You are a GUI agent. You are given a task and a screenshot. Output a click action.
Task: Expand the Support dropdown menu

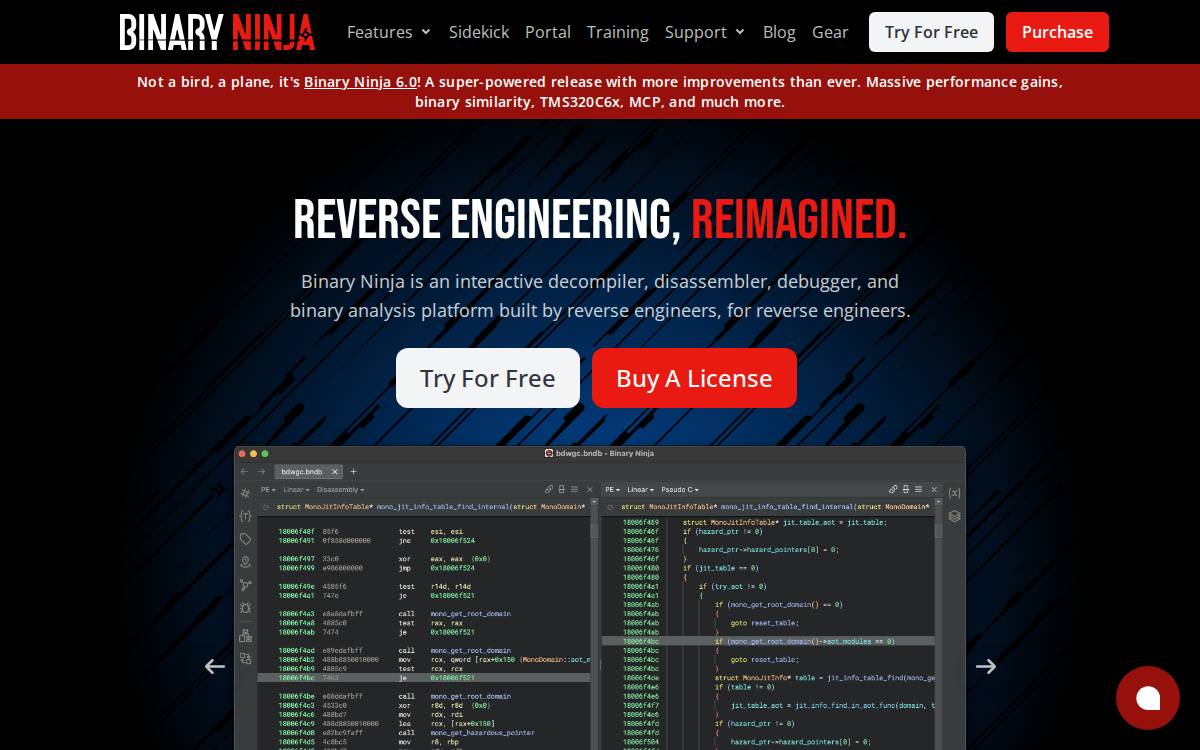click(705, 32)
